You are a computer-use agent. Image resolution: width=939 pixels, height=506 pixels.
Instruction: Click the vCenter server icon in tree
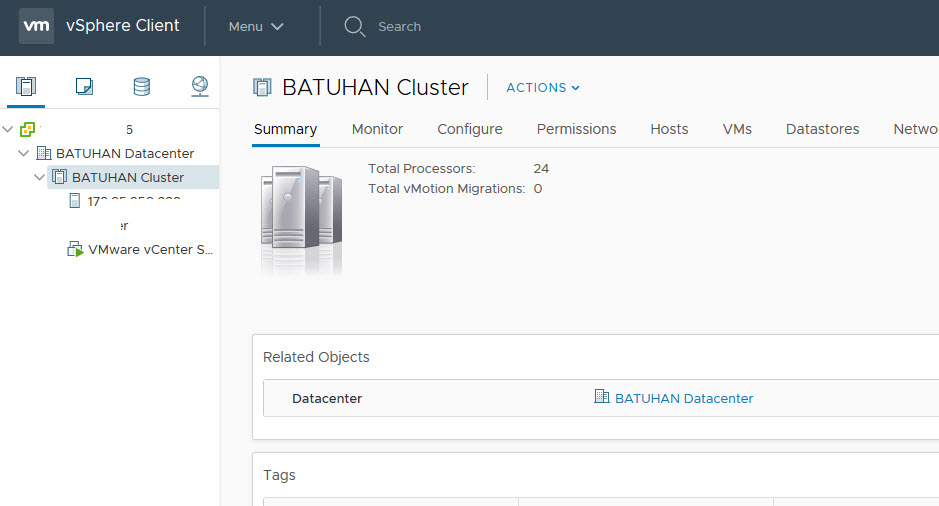28,129
